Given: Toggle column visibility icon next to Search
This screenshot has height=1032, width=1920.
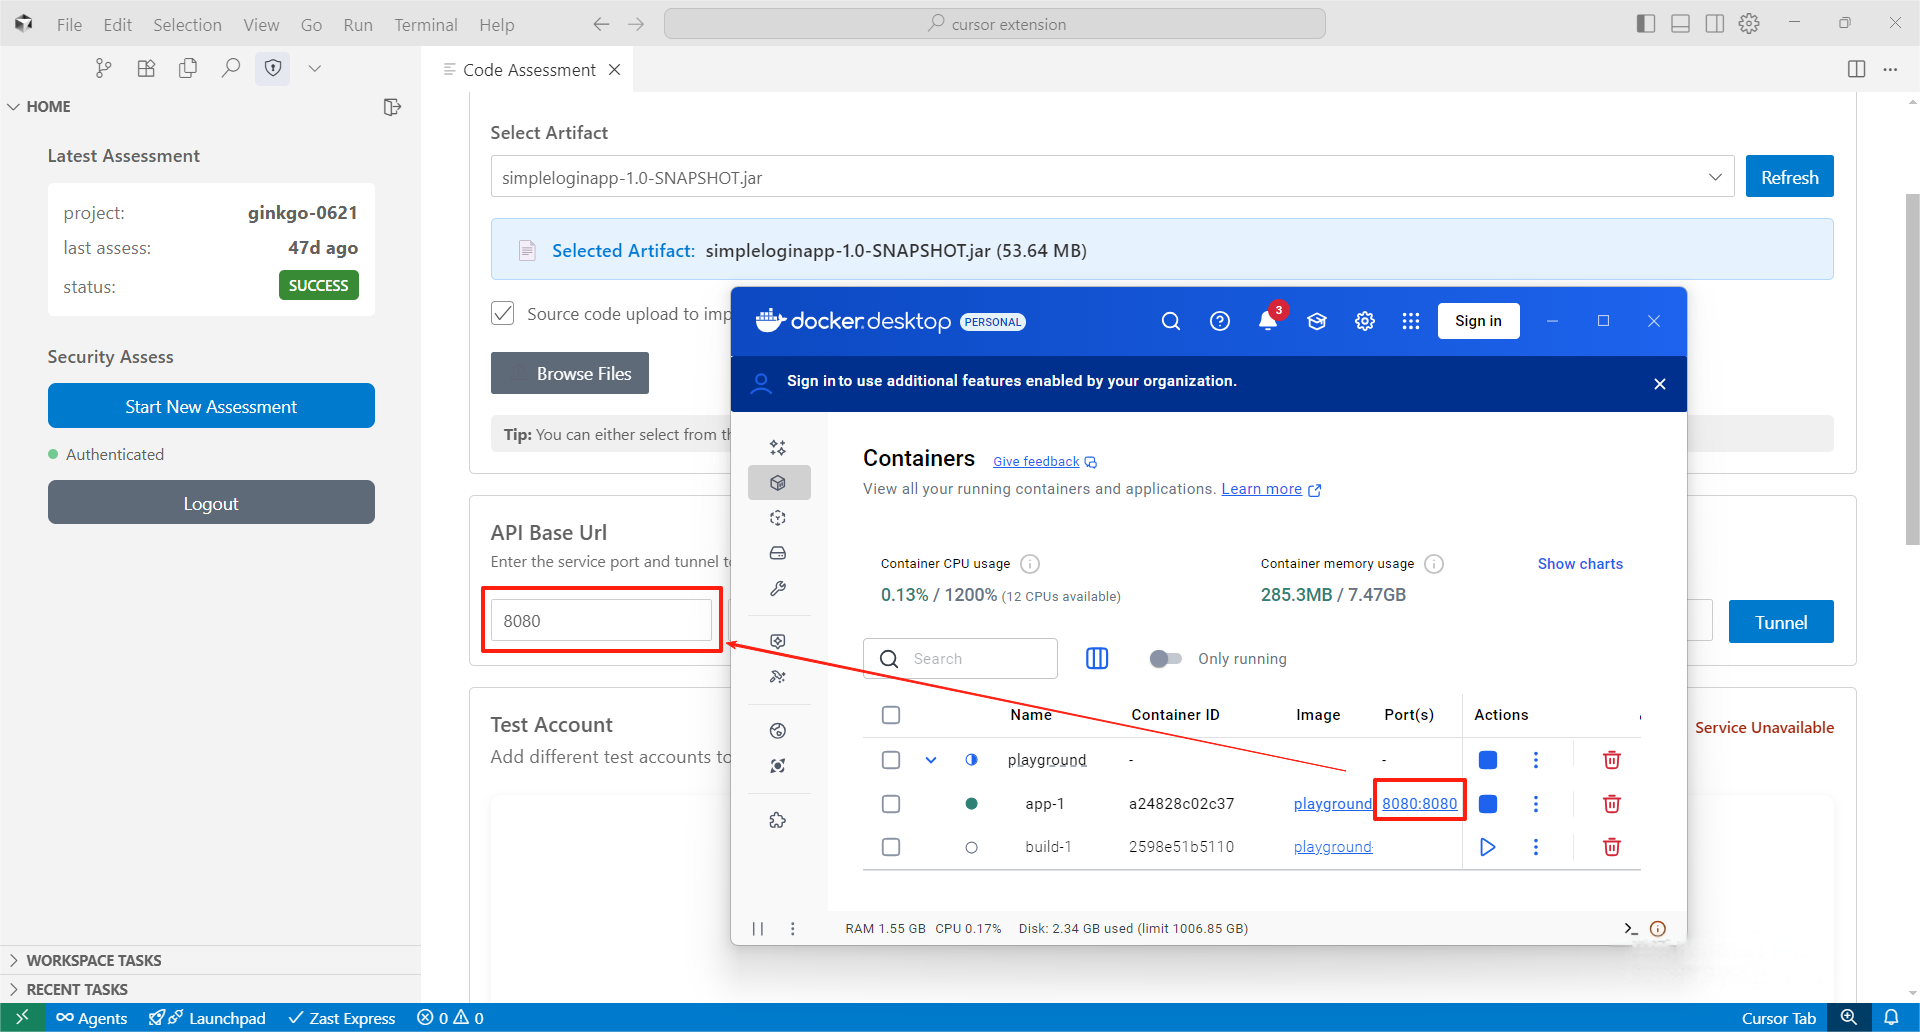Looking at the screenshot, I should (1097, 658).
